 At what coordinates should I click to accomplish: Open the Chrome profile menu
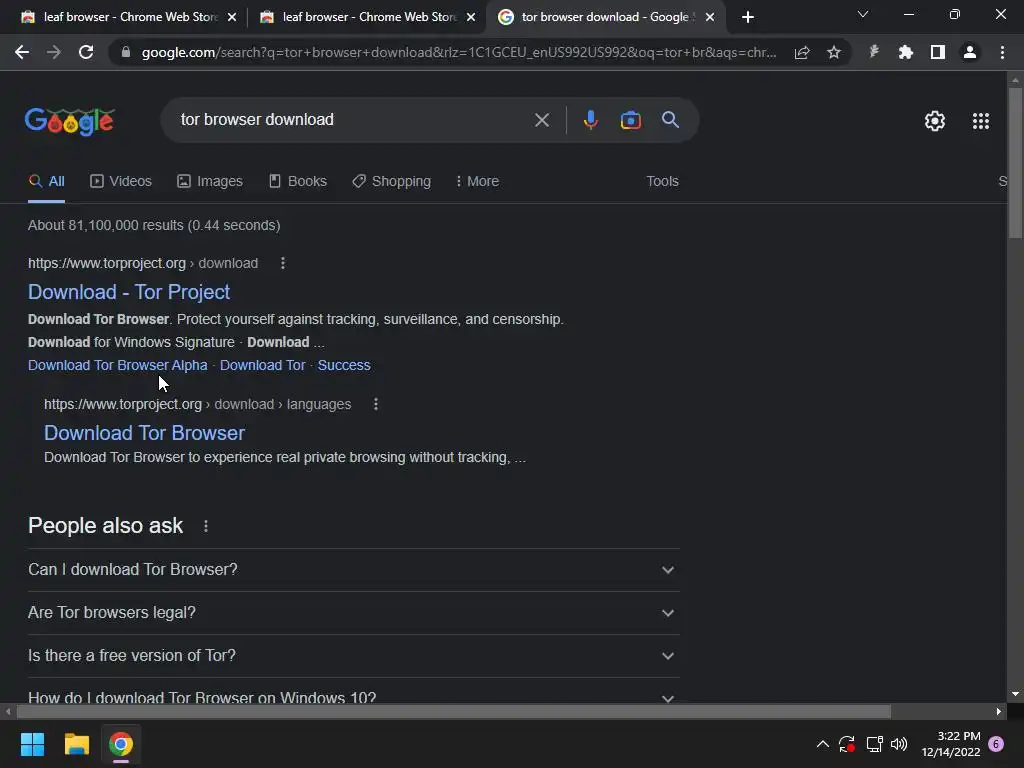tap(970, 52)
